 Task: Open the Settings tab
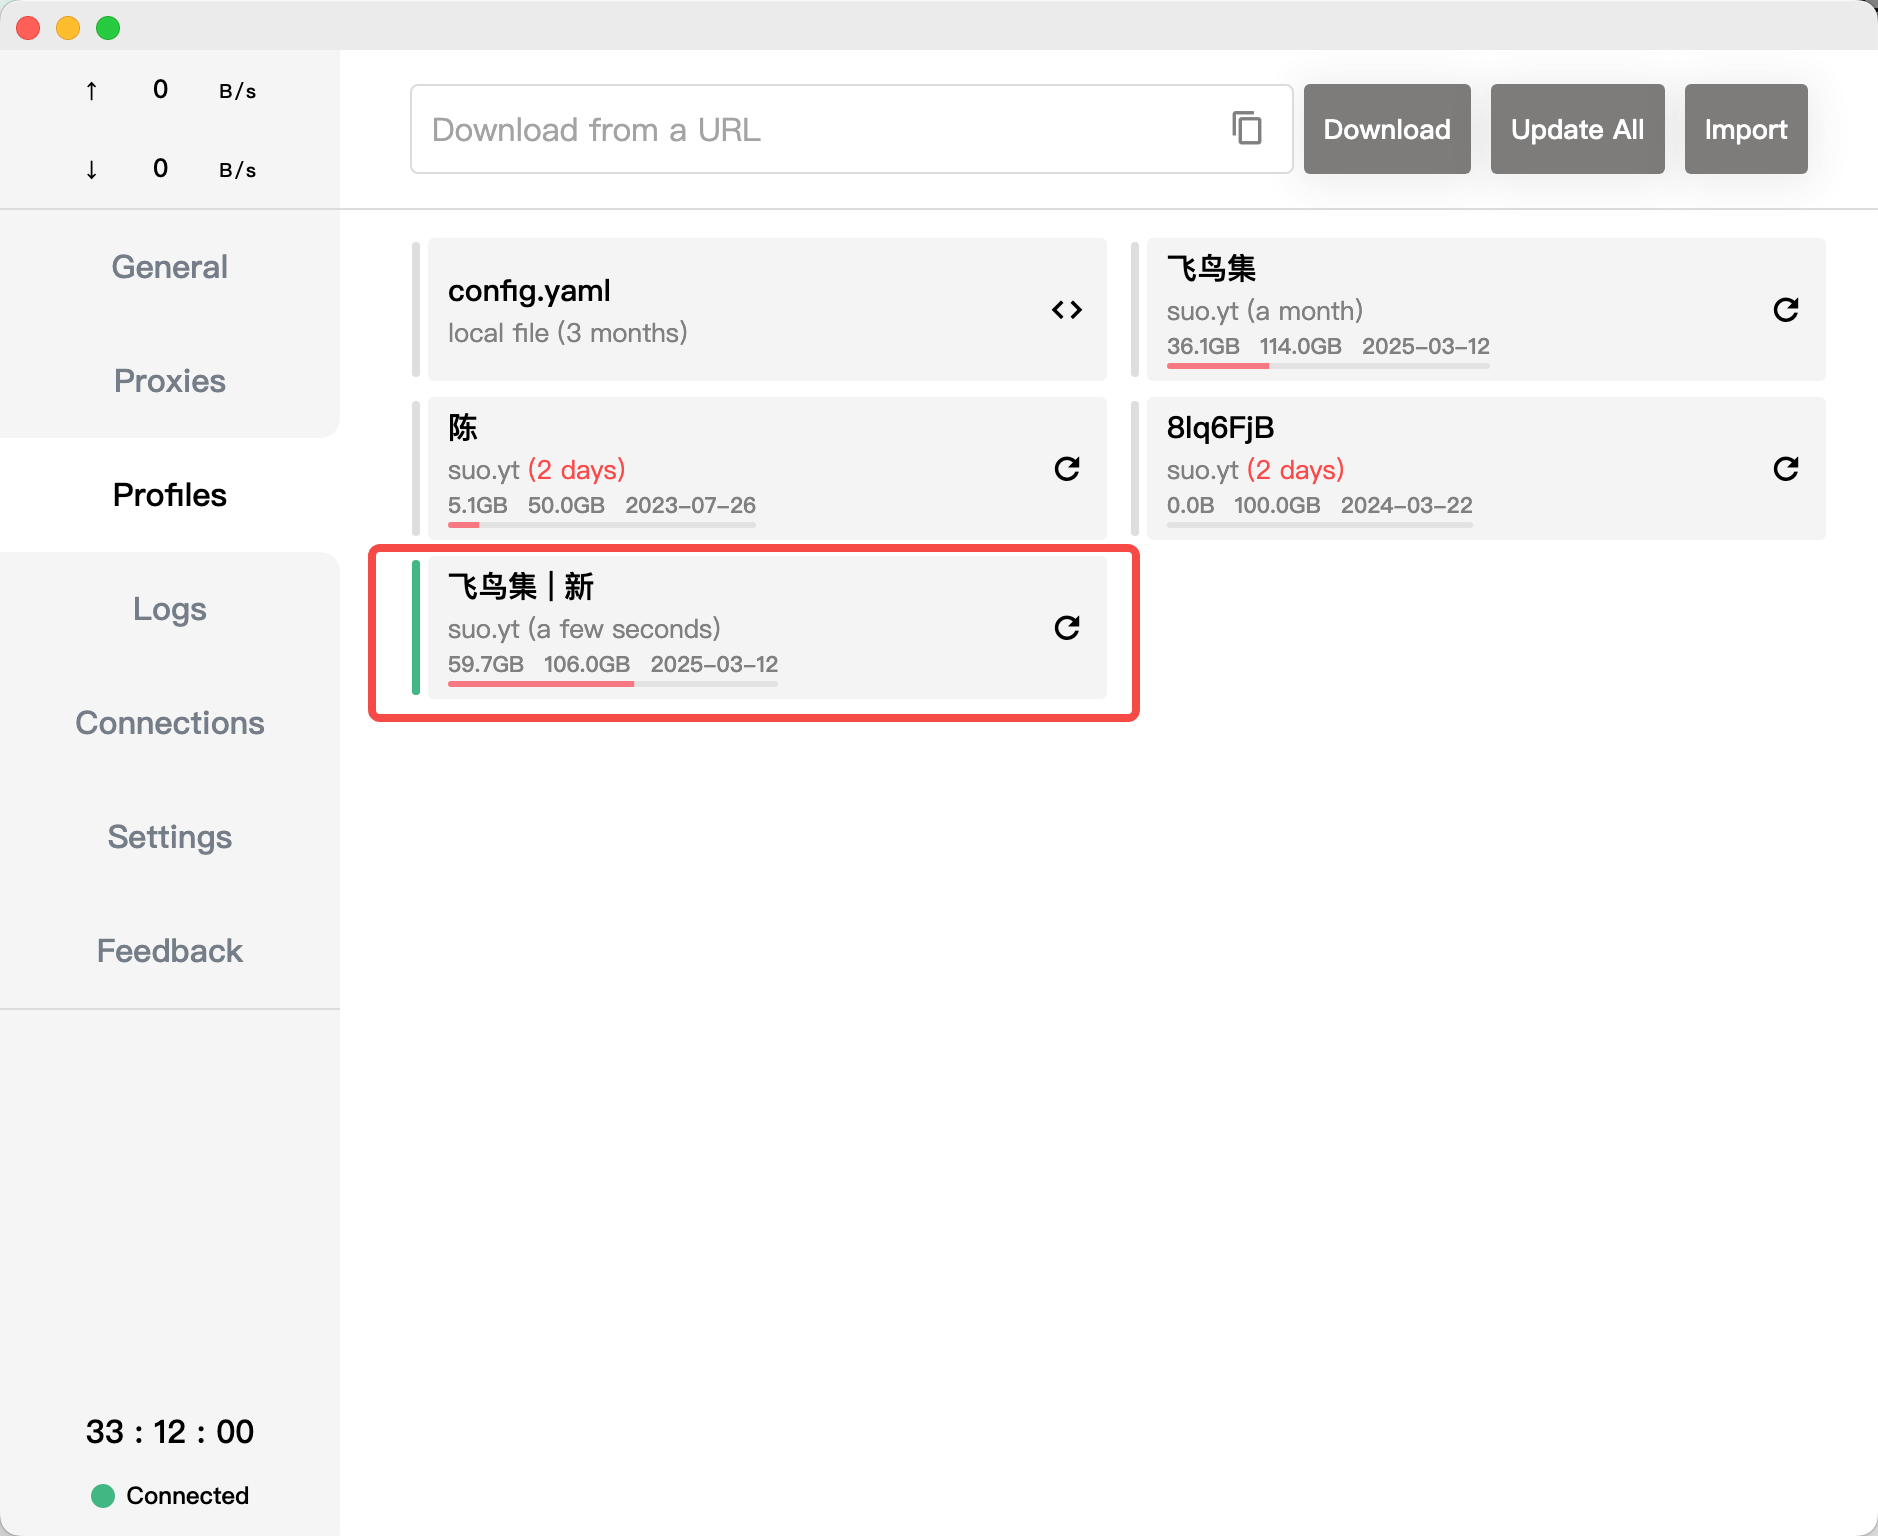(x=170, y=837)
